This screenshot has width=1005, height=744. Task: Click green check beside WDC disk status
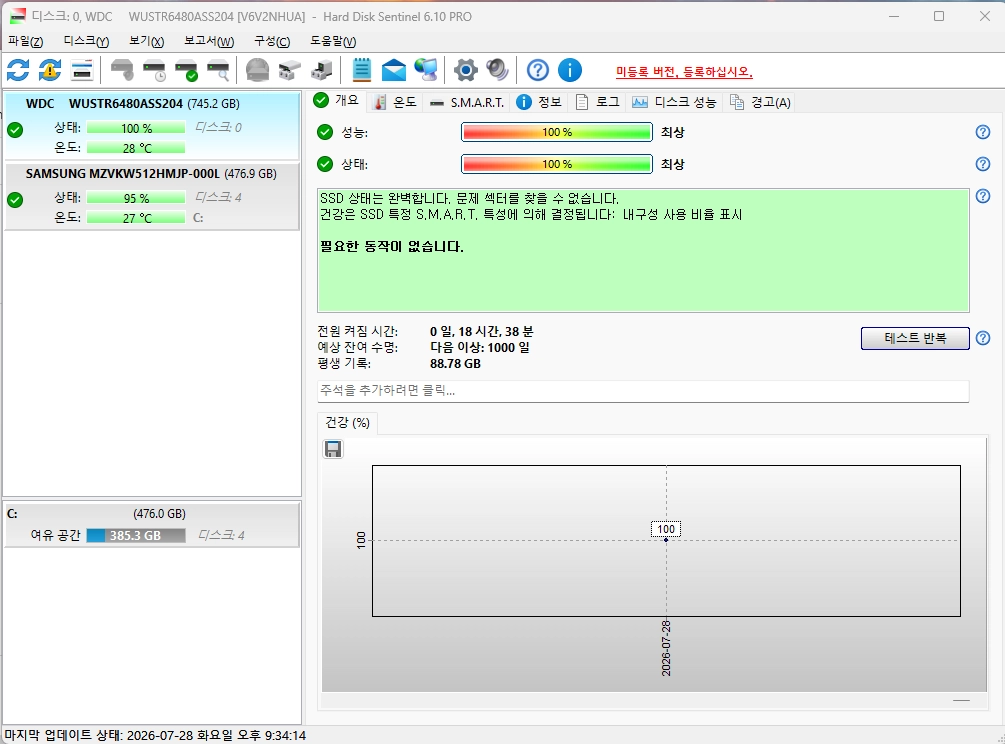coord(15,130)
